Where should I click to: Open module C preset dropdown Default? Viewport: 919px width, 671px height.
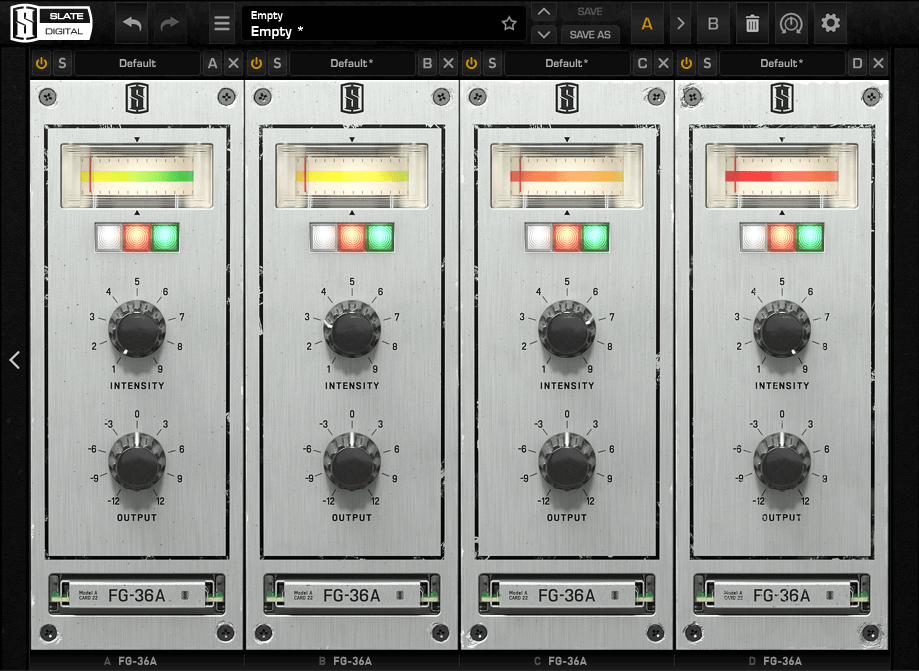click(567, 64)
